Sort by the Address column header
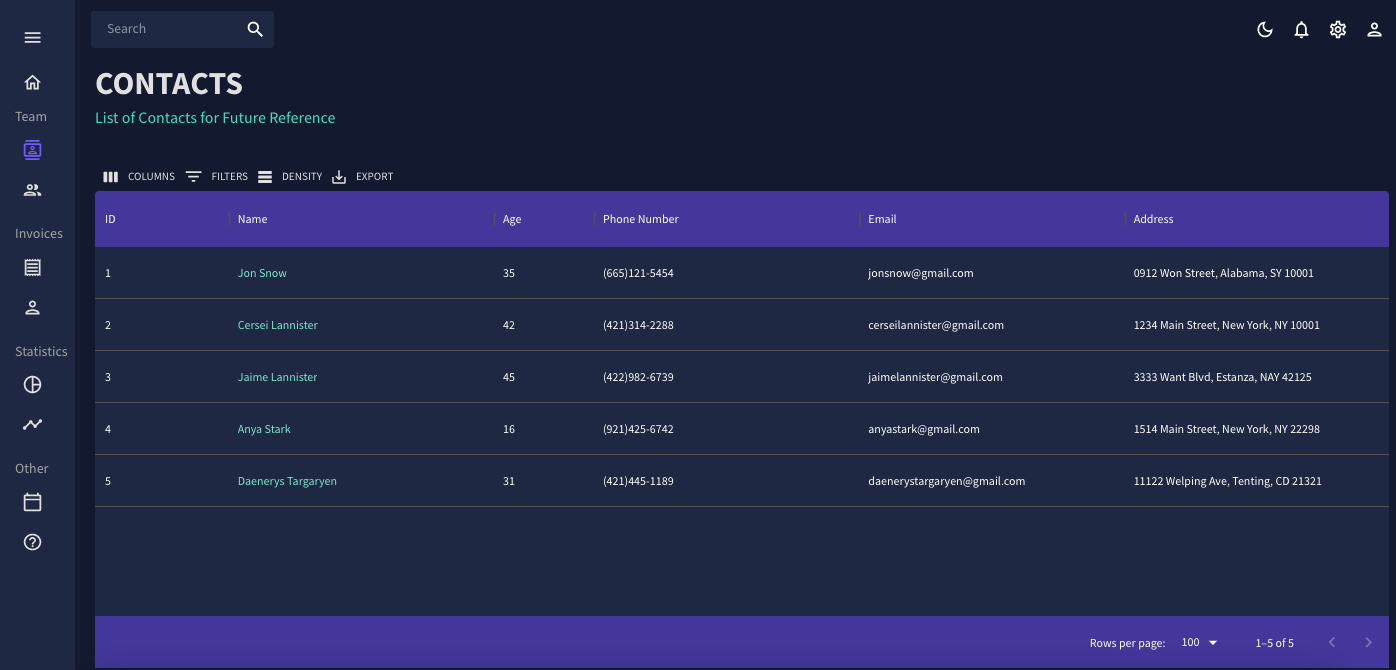The width and height of the screenshot is (1396, 670). 1153,219
